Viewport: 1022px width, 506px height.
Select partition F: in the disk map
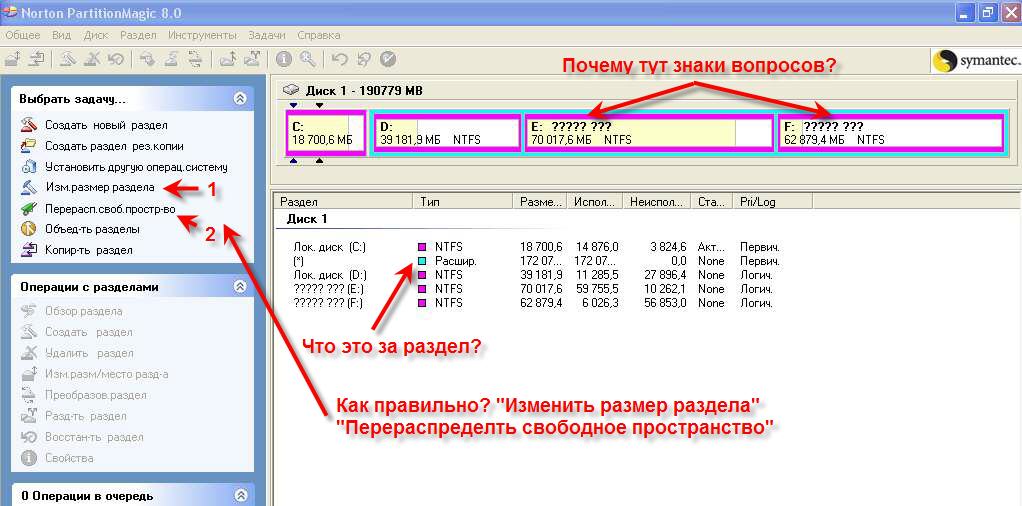pyautogui.click(x=890, y=133)
